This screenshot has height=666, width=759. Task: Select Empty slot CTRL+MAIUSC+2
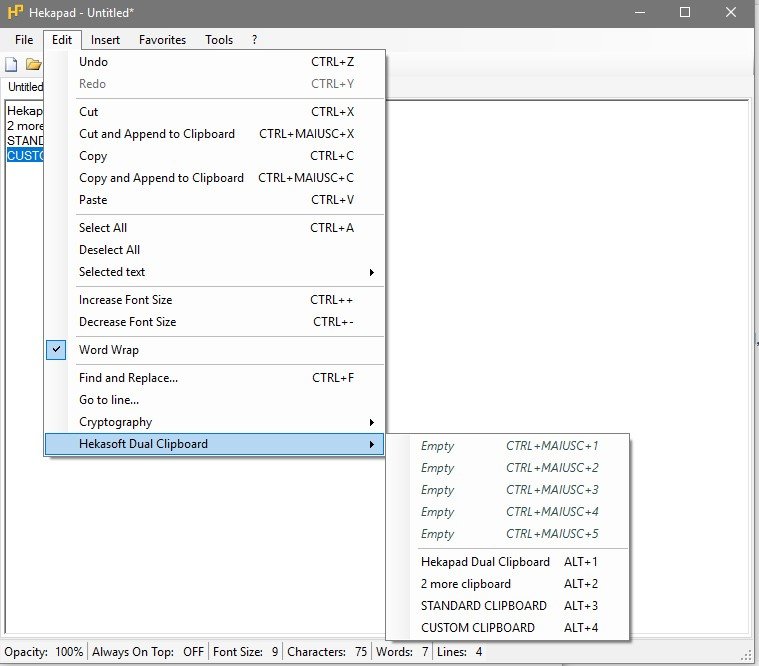tap(508, 468)
